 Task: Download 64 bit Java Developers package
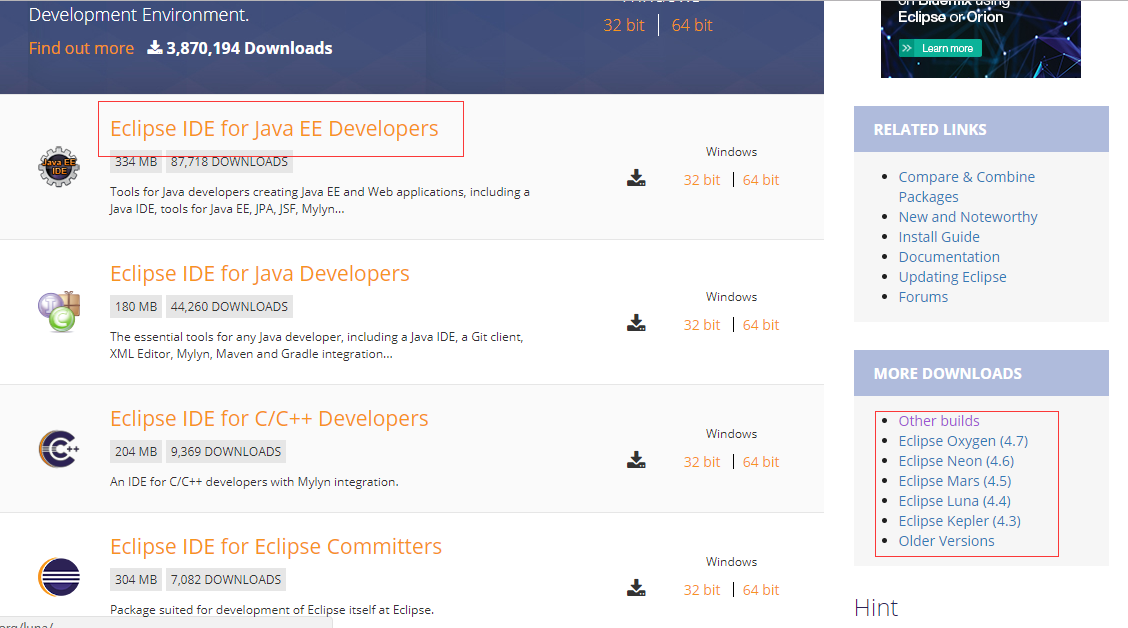[x=760, y=324]
